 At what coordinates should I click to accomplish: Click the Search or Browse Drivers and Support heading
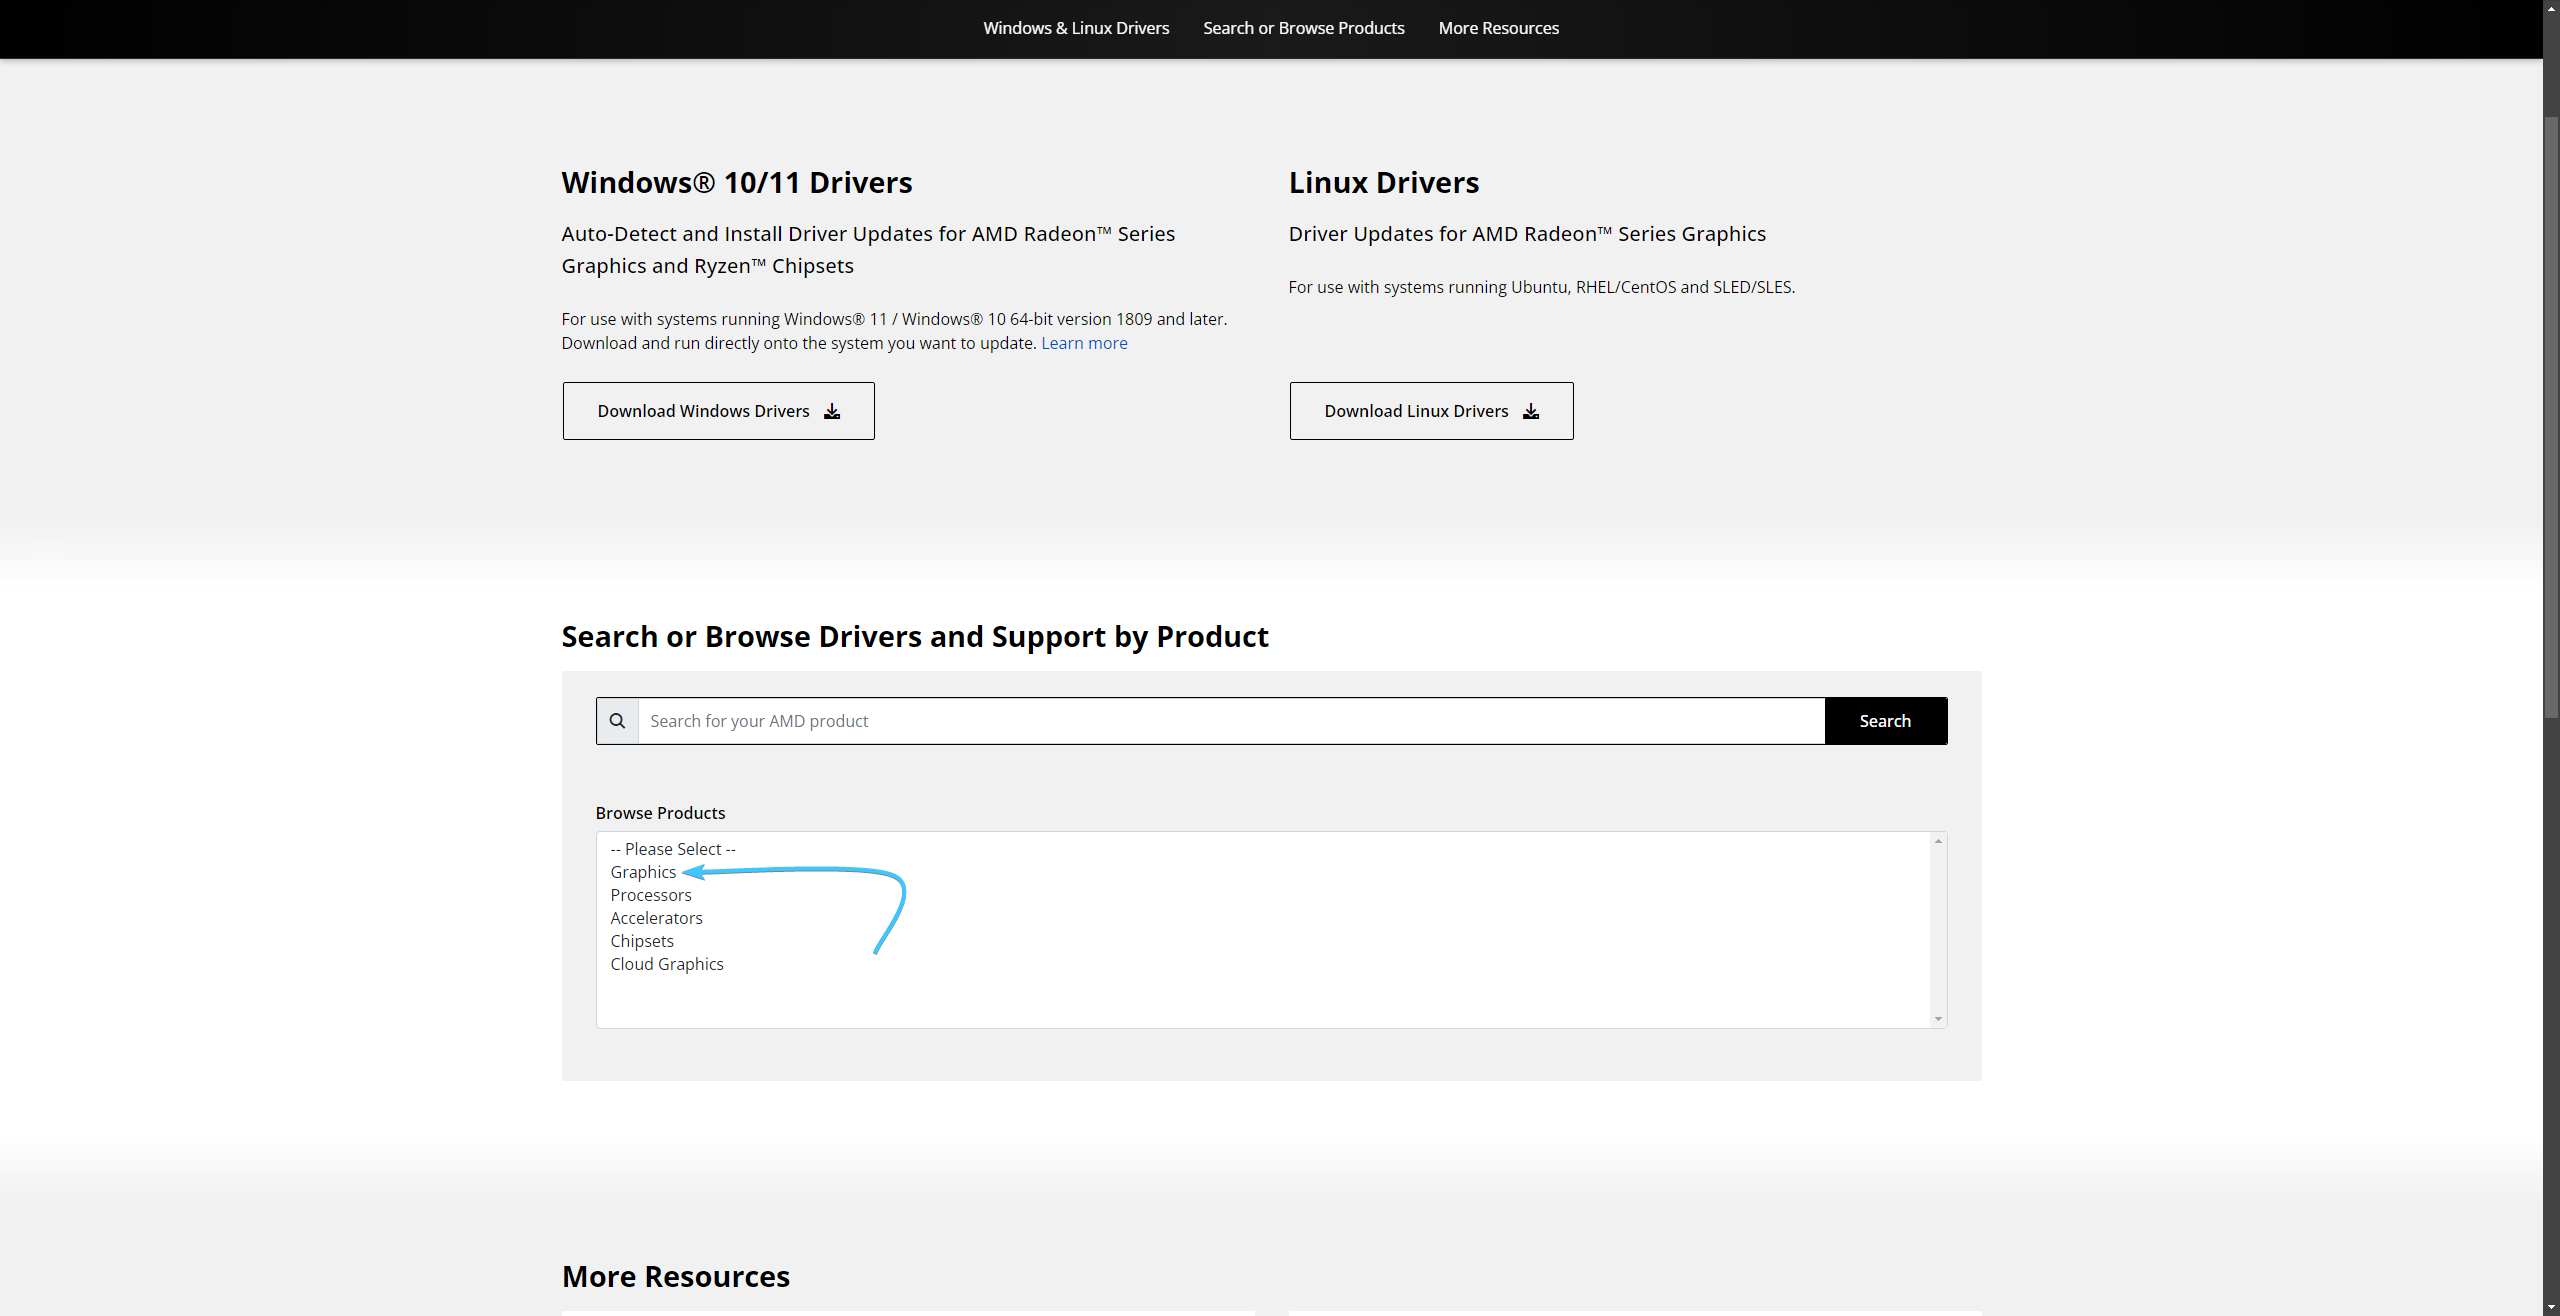(x=915, y=637)
